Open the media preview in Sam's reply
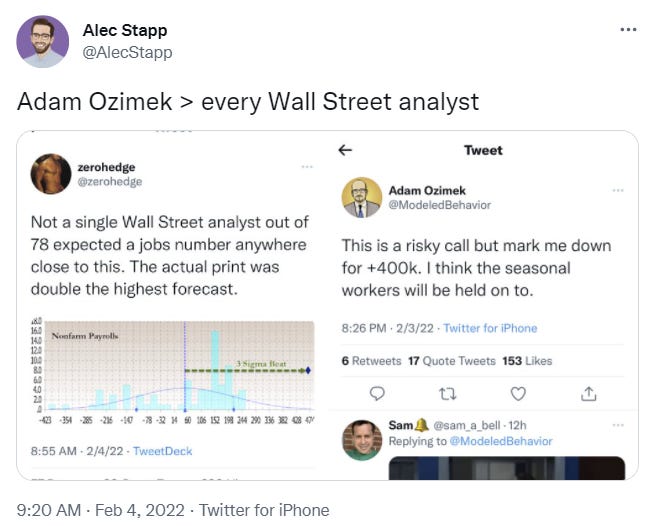This screenshot has width=649, height=526. (507, 468)
